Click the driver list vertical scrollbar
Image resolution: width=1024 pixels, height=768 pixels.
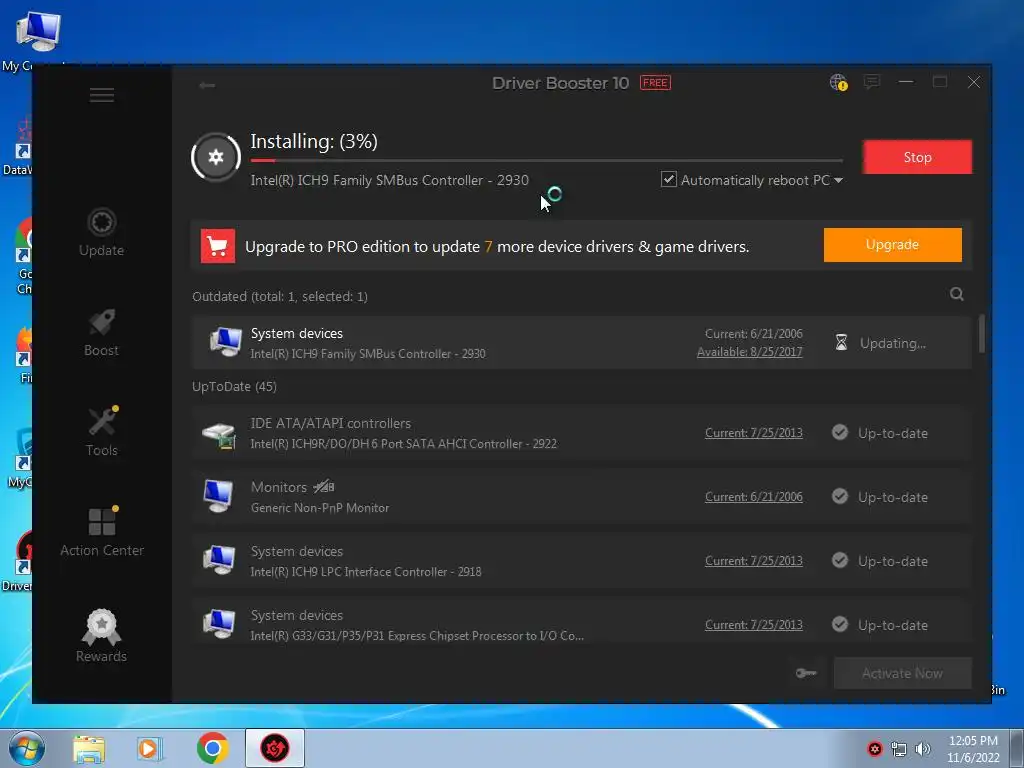[x=982, y=334]
